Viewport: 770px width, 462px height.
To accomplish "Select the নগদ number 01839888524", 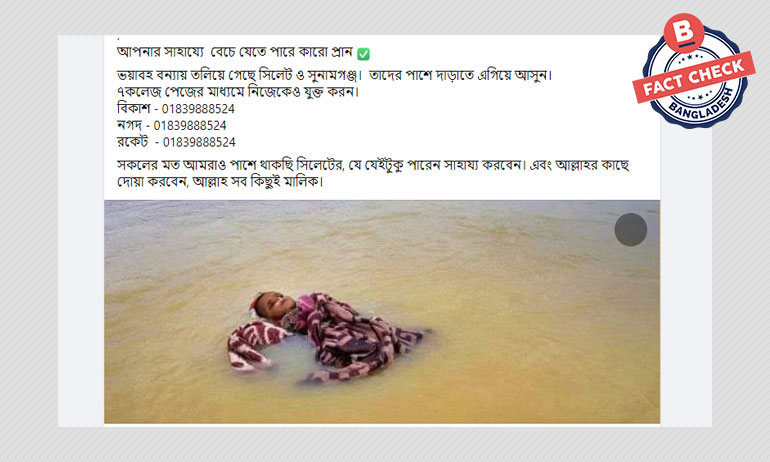I will pyautogui.click(x=190, y=126).
